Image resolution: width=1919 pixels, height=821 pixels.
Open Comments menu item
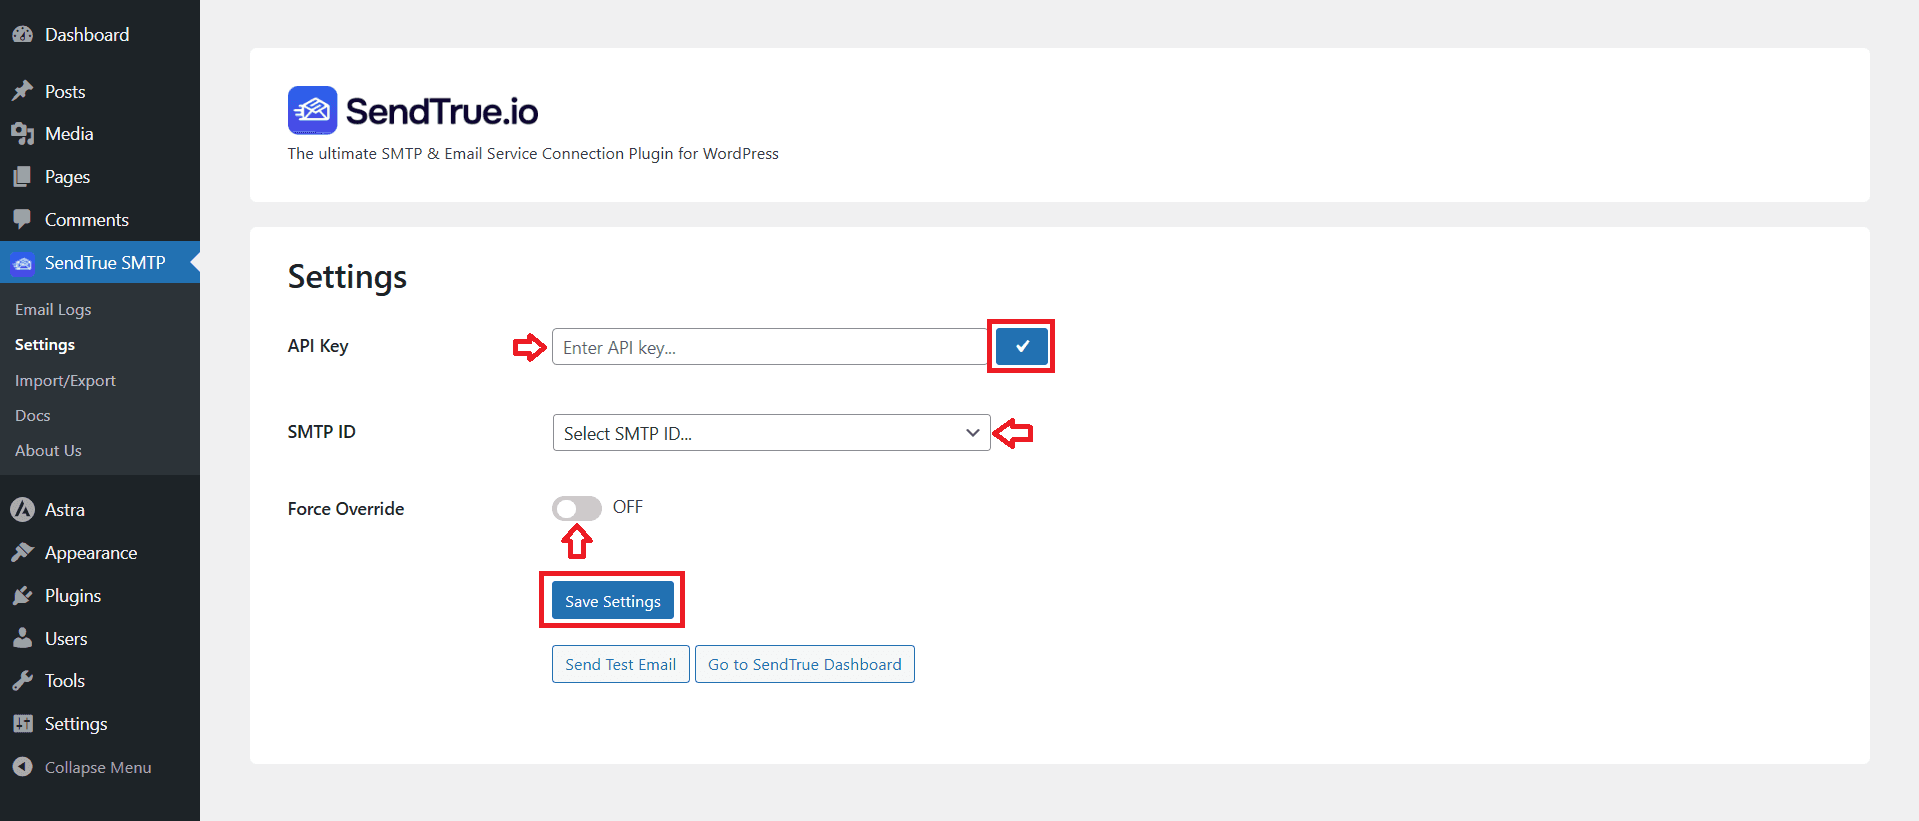point(100,219)
